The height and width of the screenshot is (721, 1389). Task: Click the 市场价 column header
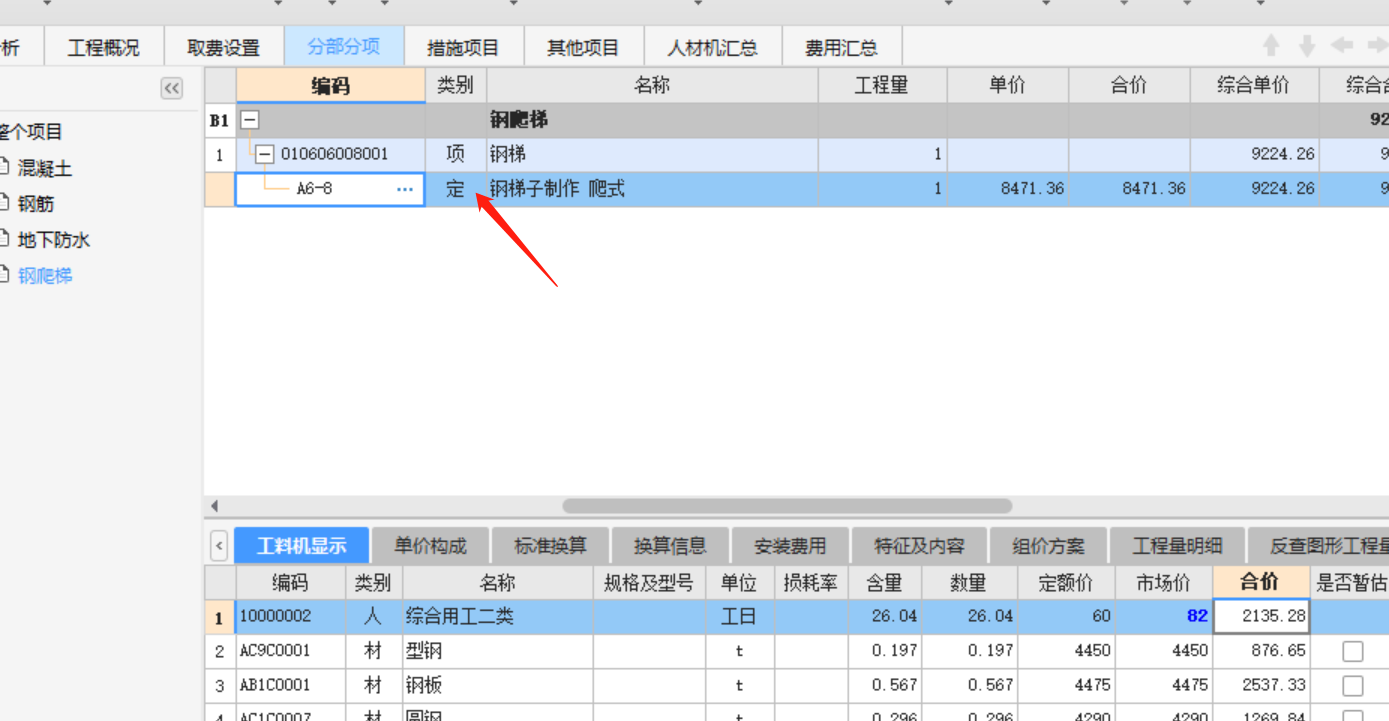(x=1164, y=583)
